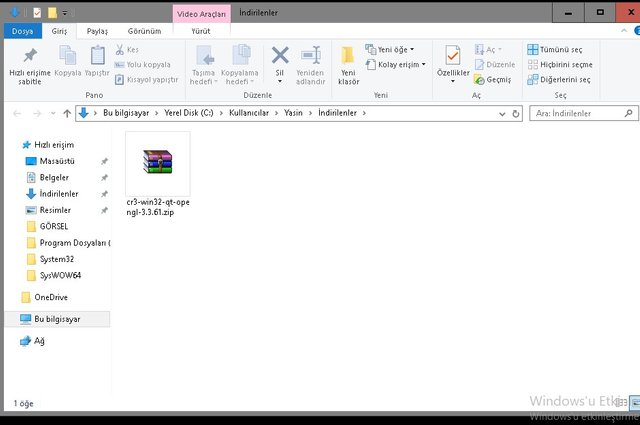The image size is (640, 425).
Task: Select OneDrive in navigation pane
Action: [x=44, y=297]
